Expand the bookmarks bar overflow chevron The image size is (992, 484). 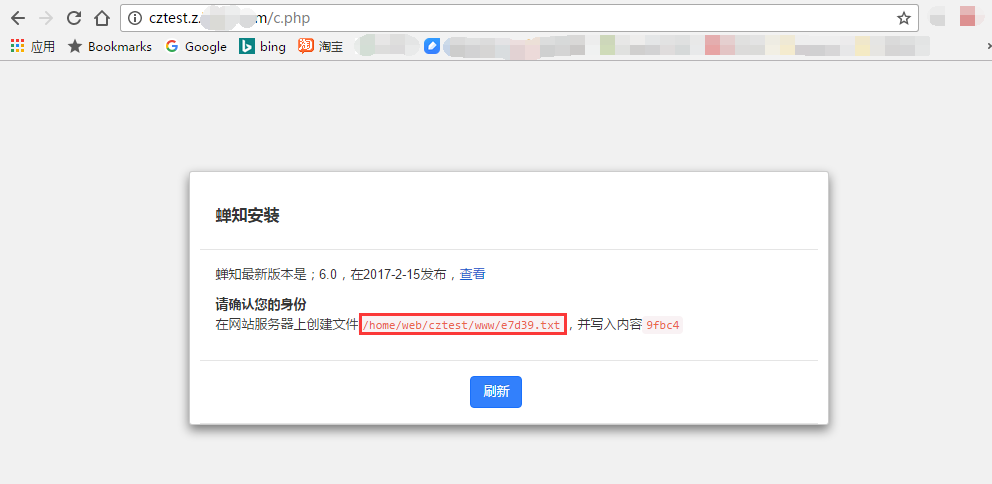point(988,46)
